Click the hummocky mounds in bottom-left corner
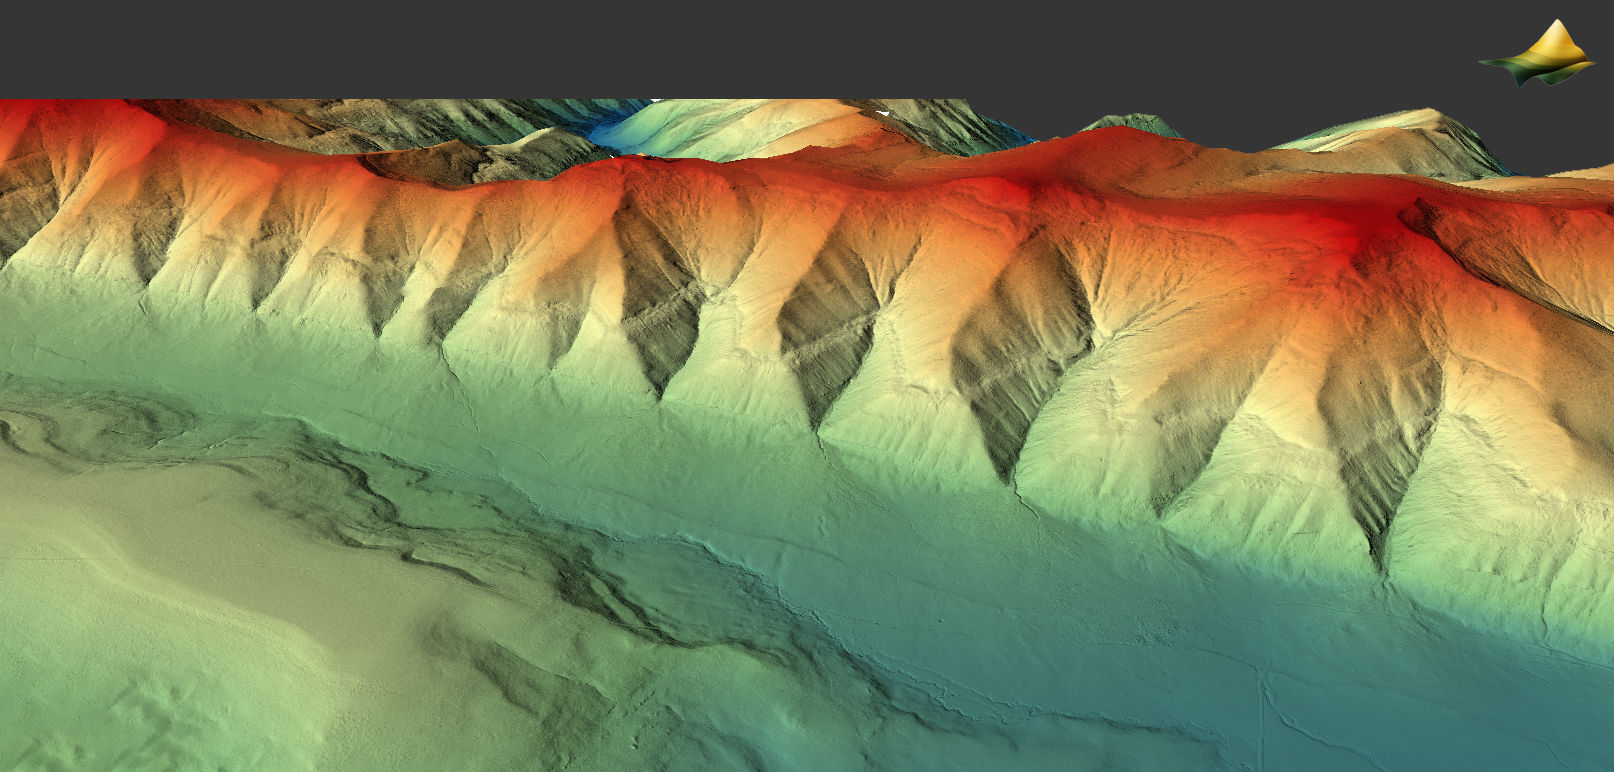The image size is (1614, 772). pyautogui.click(x=100, y=720)
